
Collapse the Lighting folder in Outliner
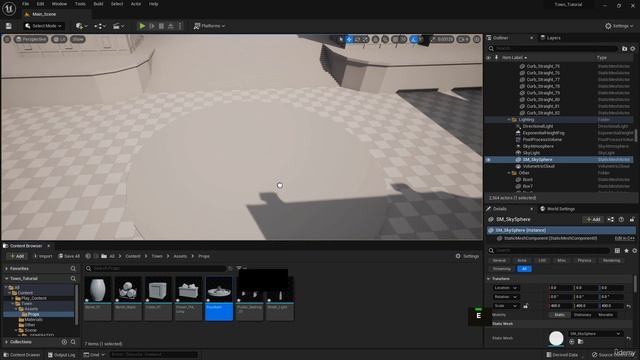(509, 120)
